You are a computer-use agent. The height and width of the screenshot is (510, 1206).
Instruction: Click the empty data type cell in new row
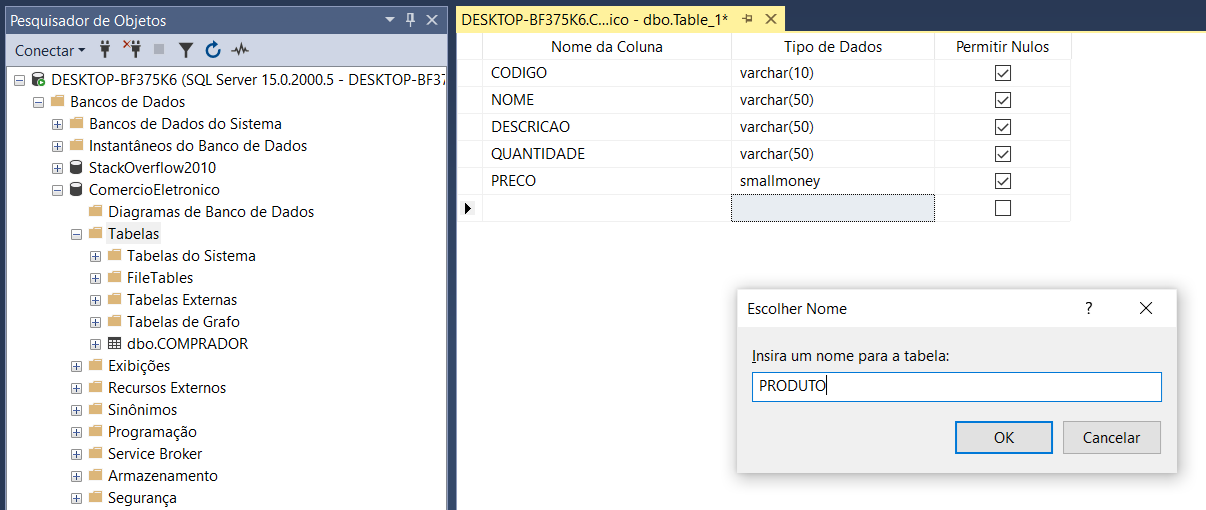[x=833, y=208]
